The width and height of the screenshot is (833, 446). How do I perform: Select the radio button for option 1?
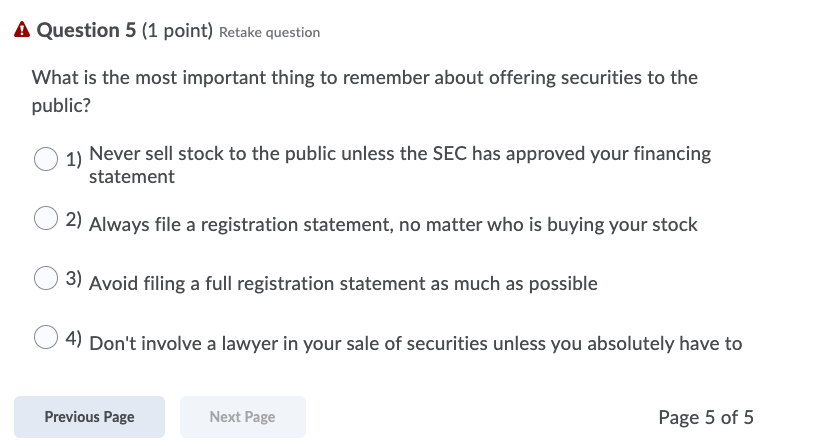click(46, 159)
